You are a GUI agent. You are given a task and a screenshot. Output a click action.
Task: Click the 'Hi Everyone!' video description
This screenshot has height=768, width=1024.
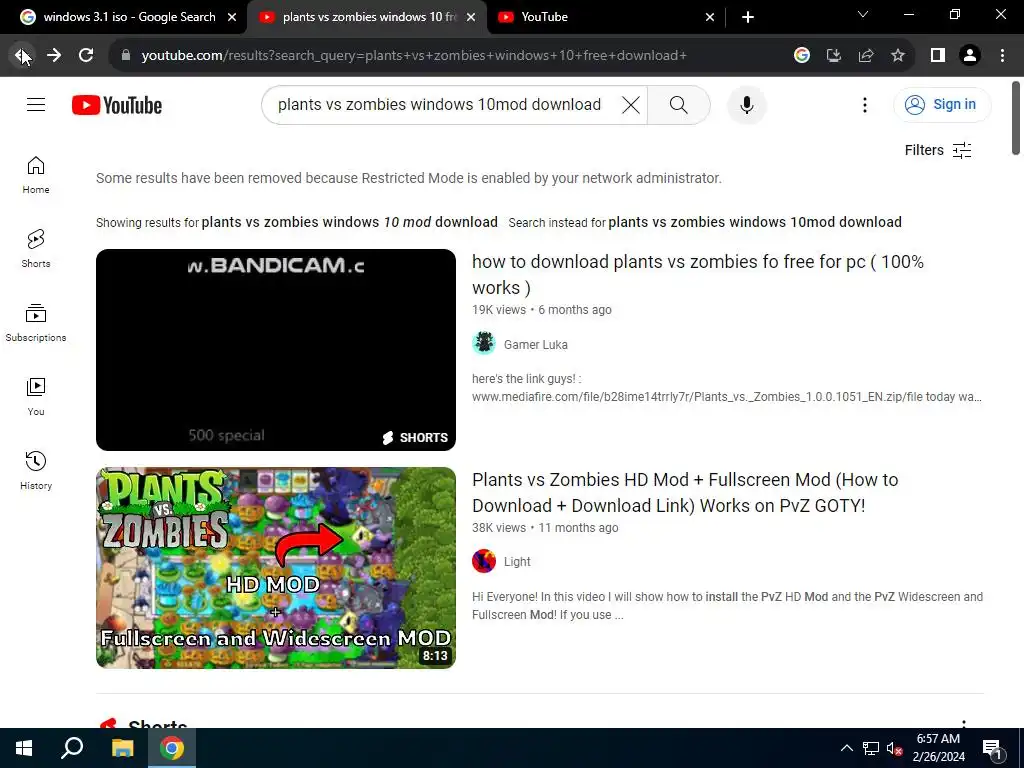(x=728, y=605)
